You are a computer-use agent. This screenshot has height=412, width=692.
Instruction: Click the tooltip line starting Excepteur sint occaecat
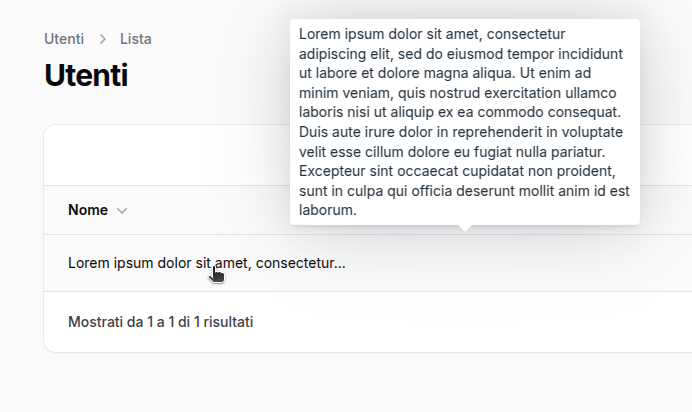coord(457,171)
